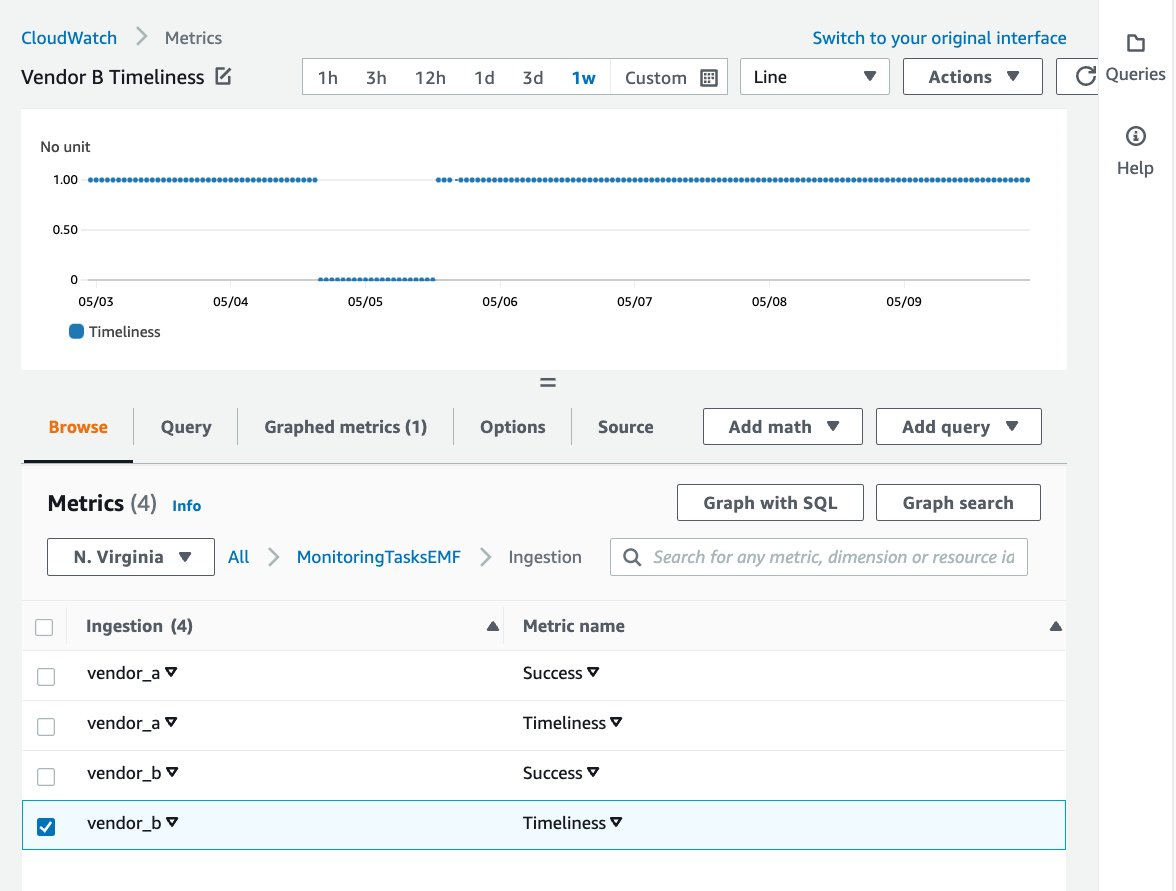Check the vendor_a Success metric
1176x891 pixels.
pos(45,676)
